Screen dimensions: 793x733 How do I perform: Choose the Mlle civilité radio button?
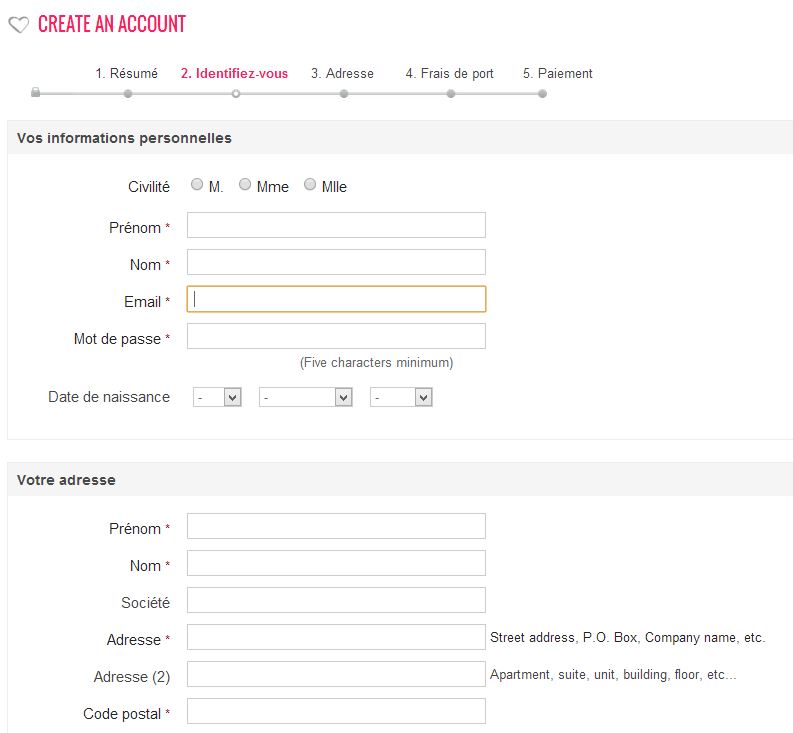pos(310,184)
